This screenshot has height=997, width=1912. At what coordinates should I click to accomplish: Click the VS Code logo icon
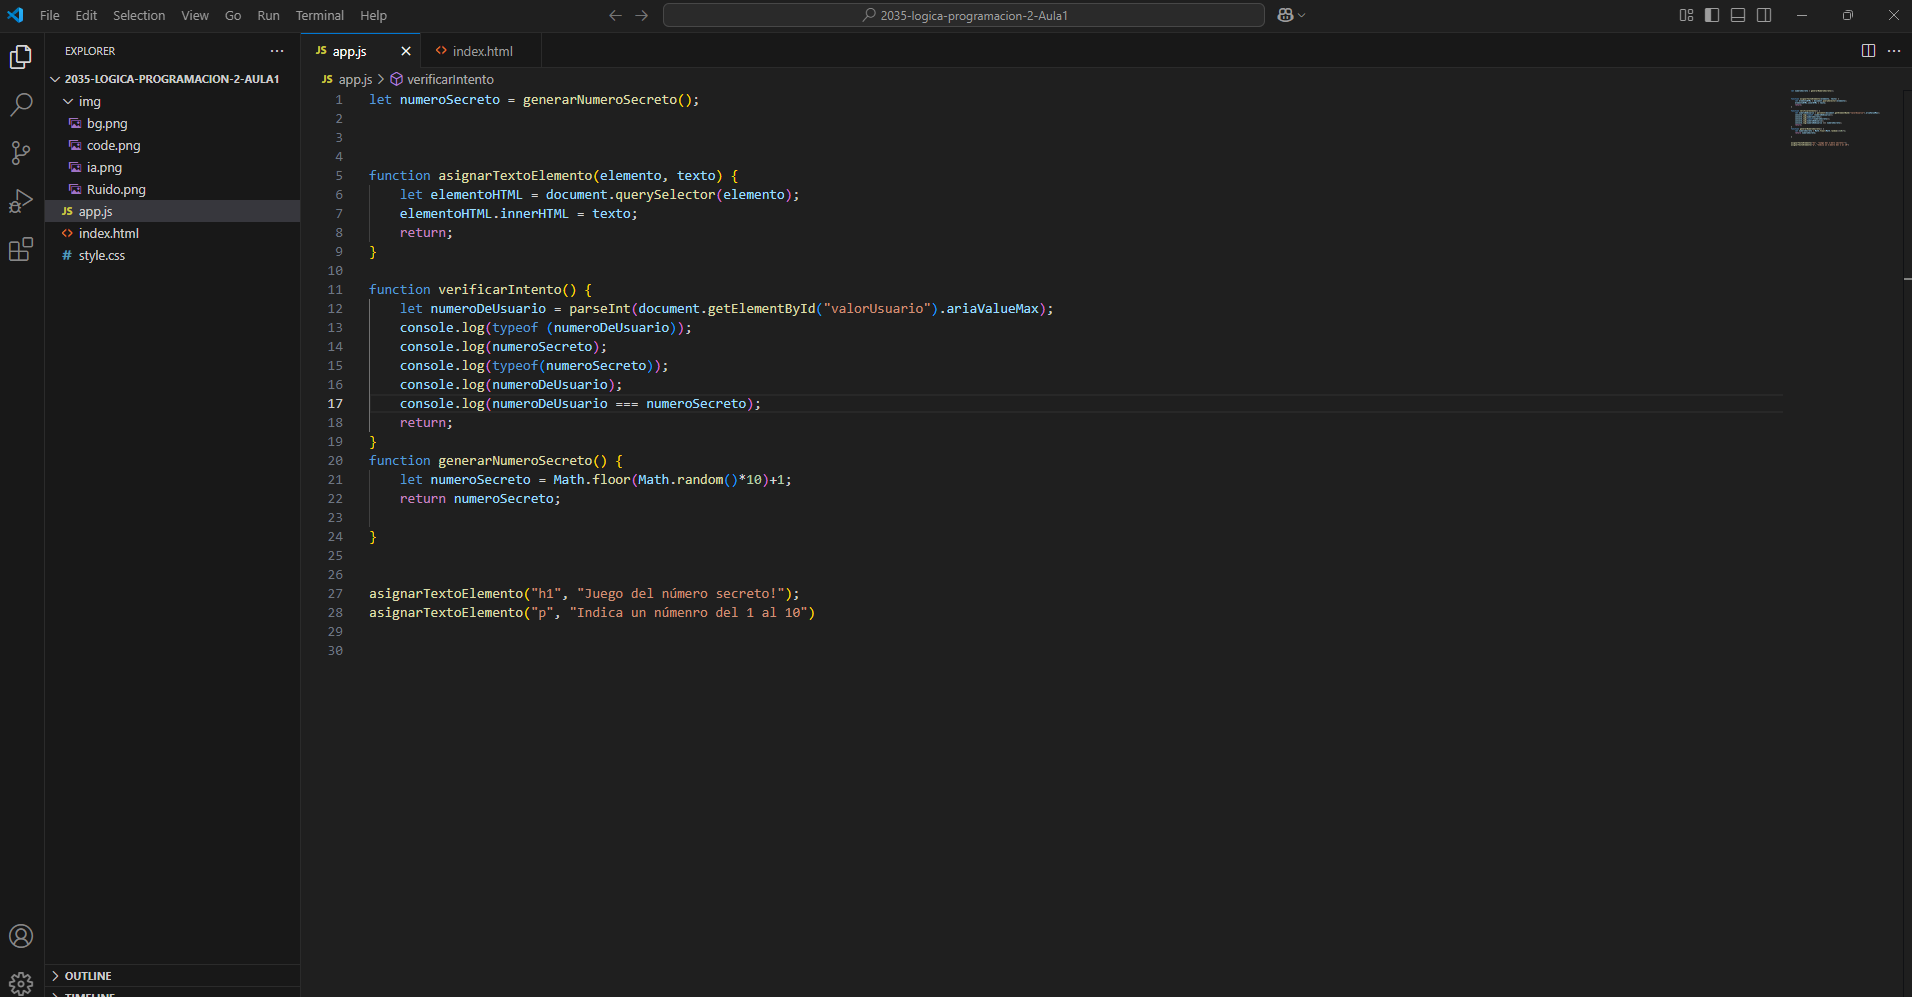coord(15,15)
